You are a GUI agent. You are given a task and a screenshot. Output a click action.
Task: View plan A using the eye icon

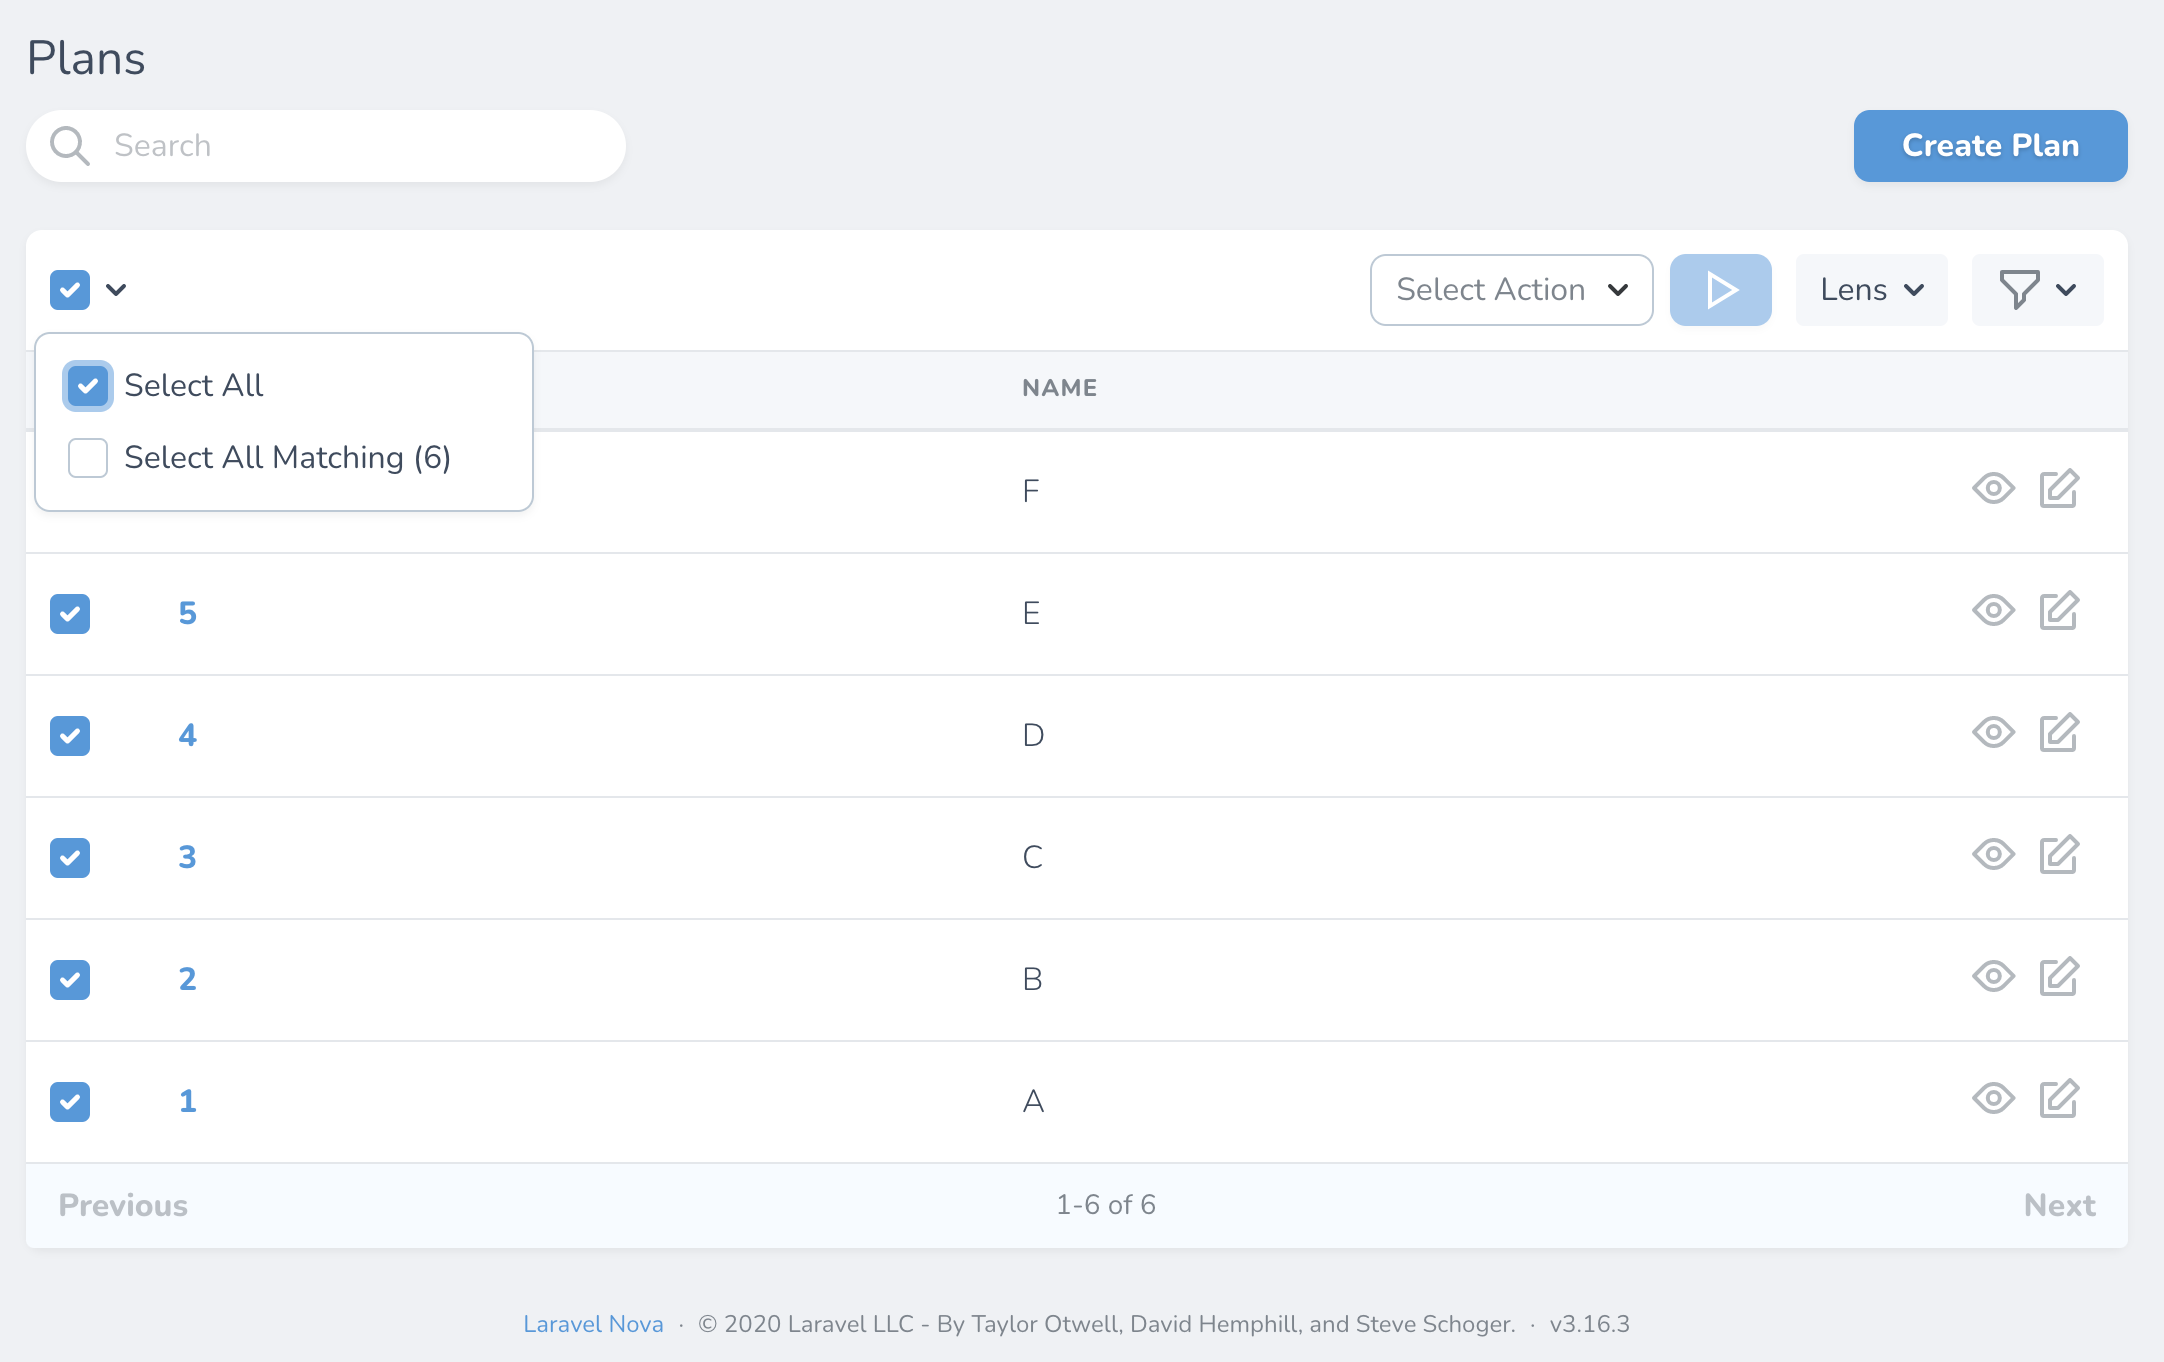click(x=1993, y=1100)
